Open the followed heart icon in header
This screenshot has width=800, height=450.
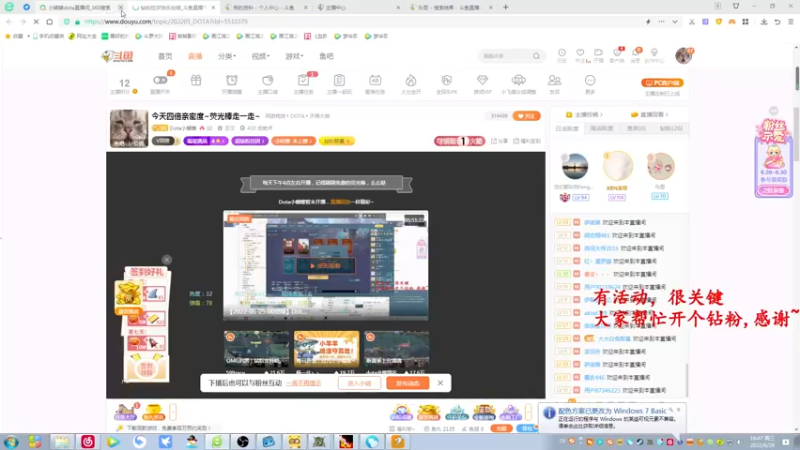580,55
